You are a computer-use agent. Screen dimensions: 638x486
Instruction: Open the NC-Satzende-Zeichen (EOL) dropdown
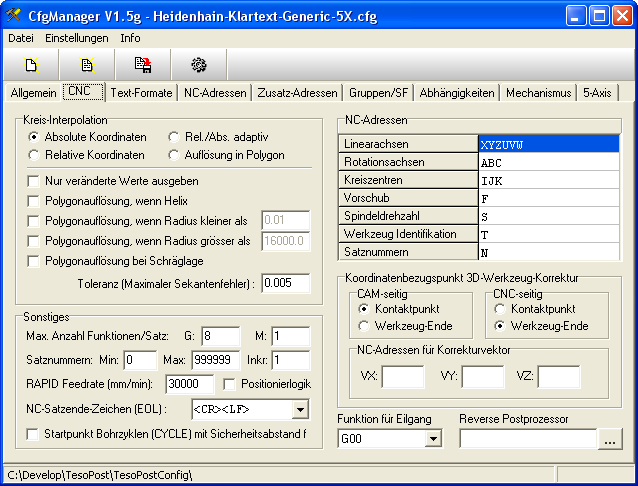tap(299, 409)
